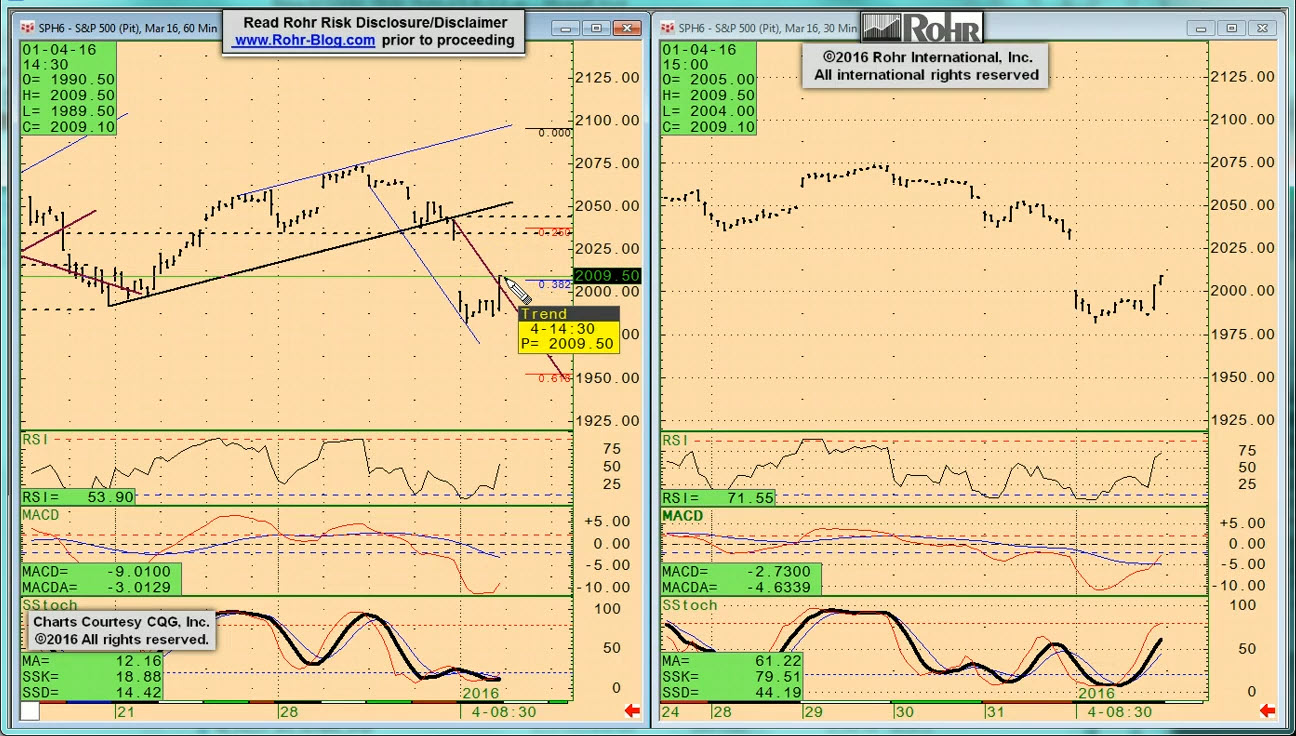Viewport: 1296px width, 736px height.
Task: Maximize the 30 Min chart window
Action: point(1232,28)
